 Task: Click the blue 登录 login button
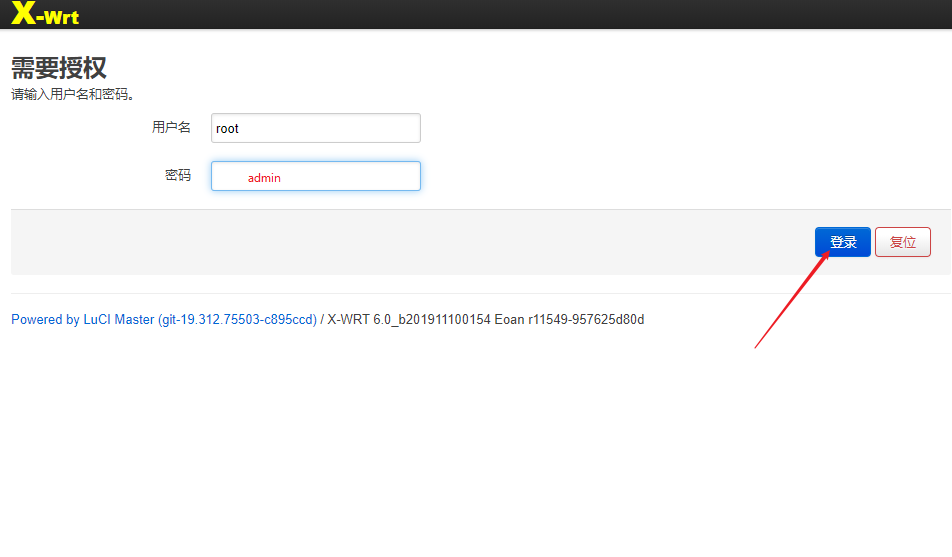pos(843,242)
